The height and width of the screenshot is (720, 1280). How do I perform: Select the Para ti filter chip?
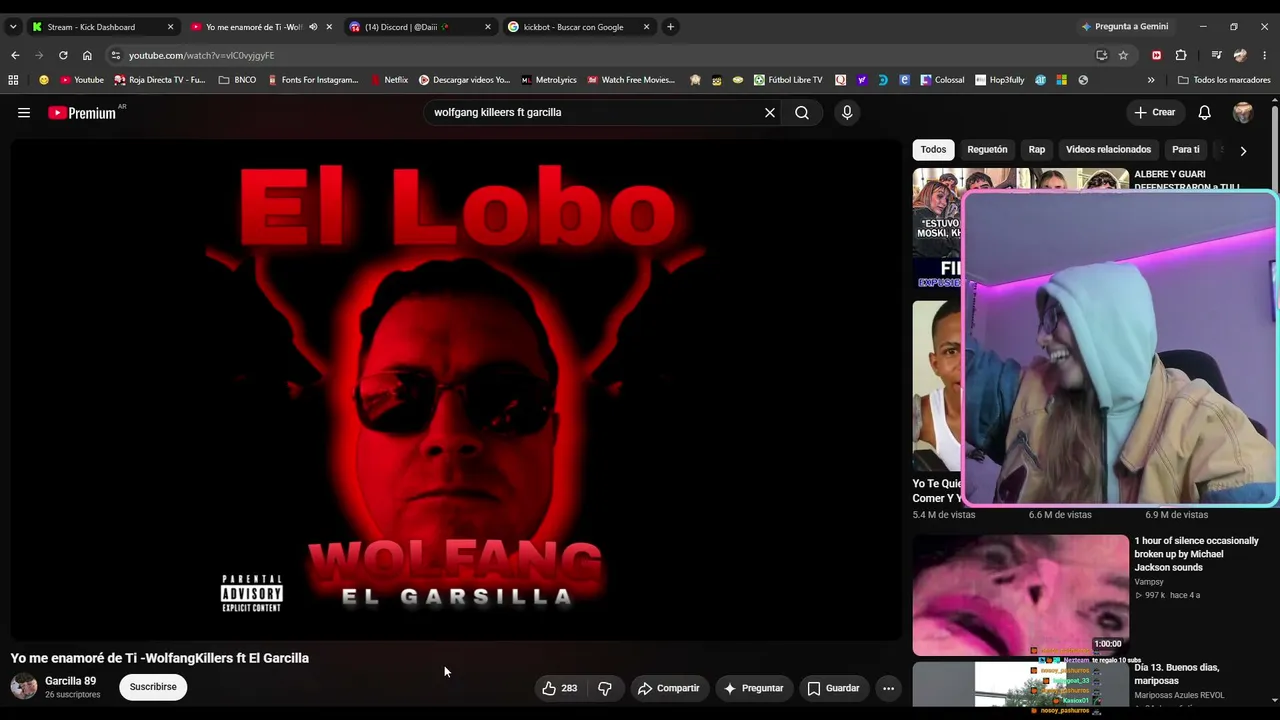pyautogui.click(x=1186, y=150)
